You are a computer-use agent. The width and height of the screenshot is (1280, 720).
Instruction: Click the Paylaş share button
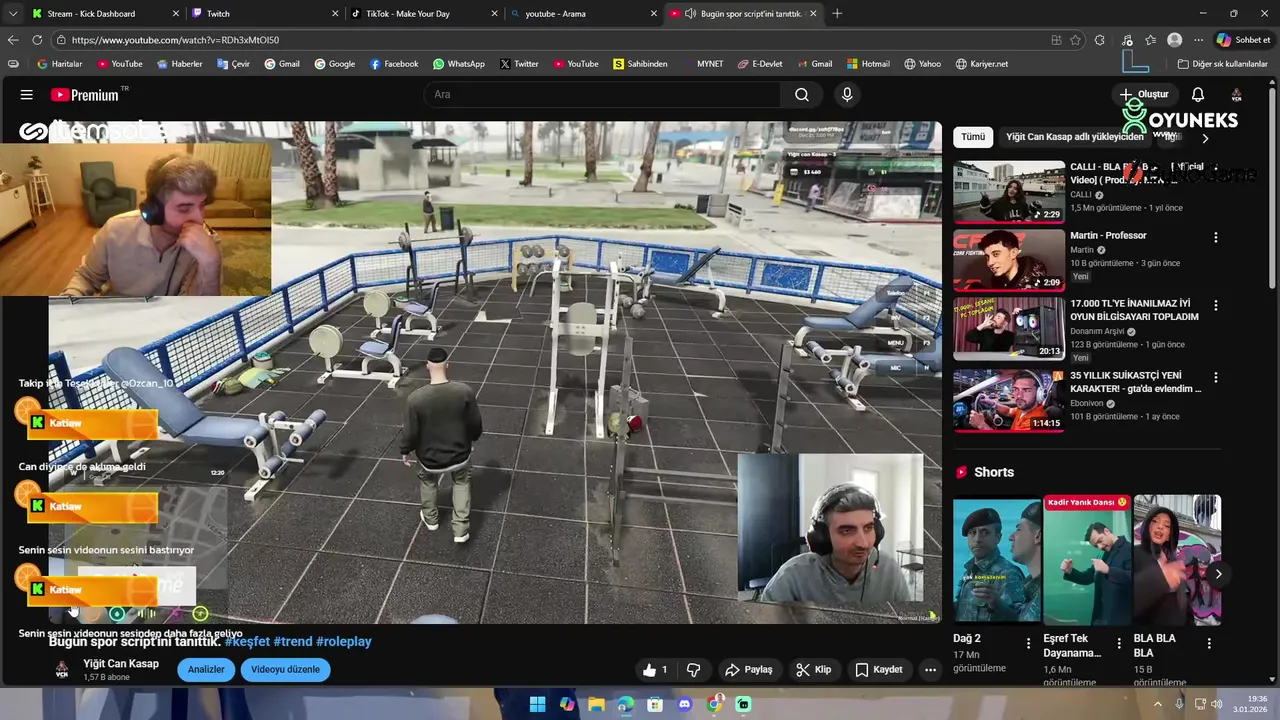[x=748, y=670]
